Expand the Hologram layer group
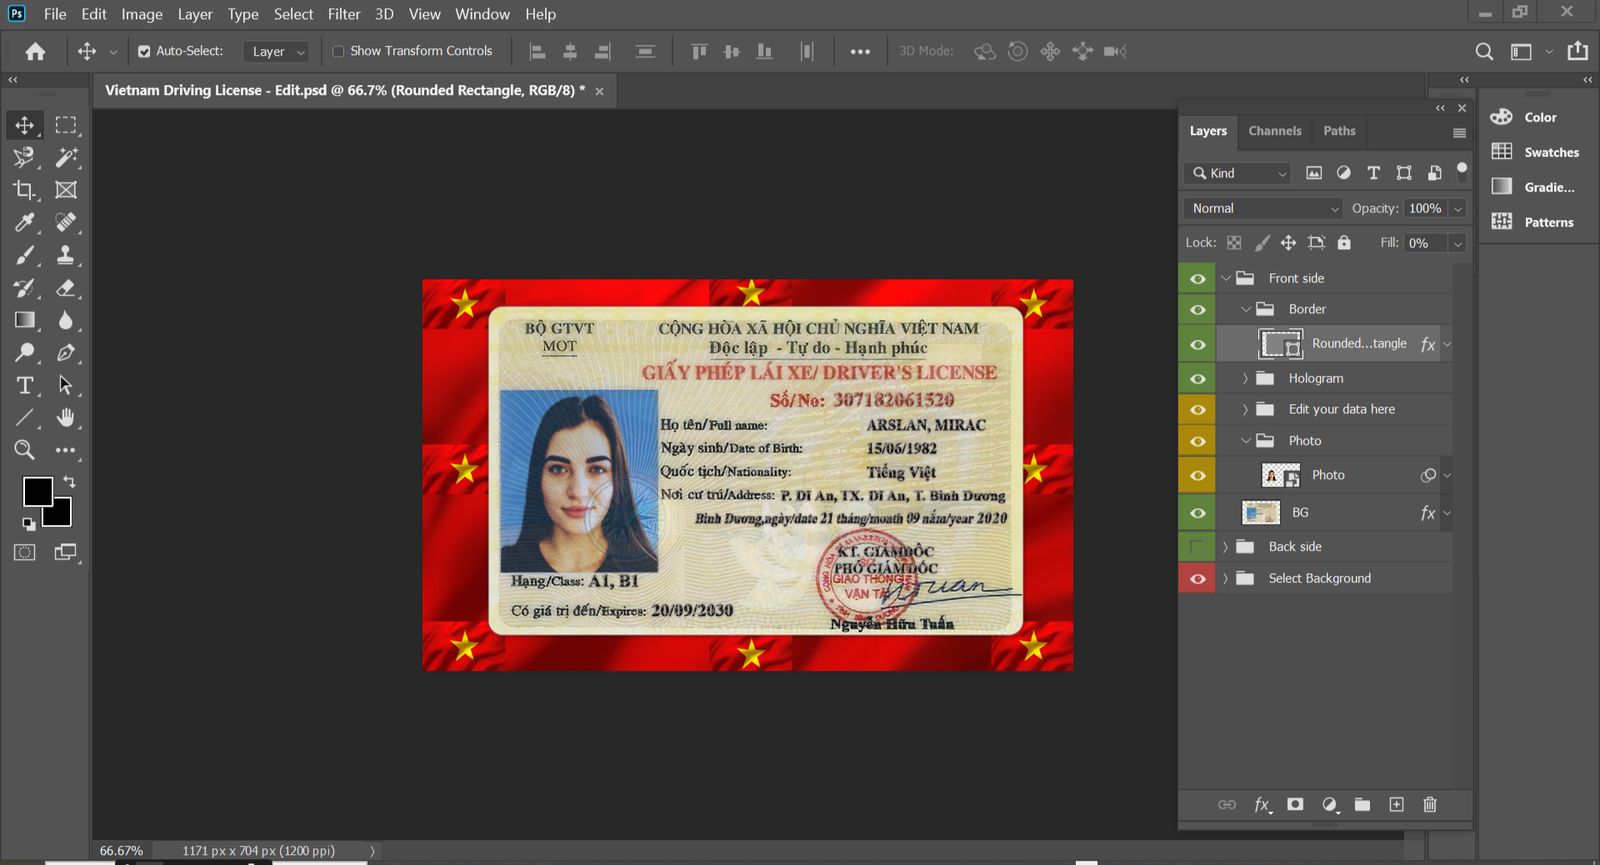Screen dimensions: 1600x865 1245,379
